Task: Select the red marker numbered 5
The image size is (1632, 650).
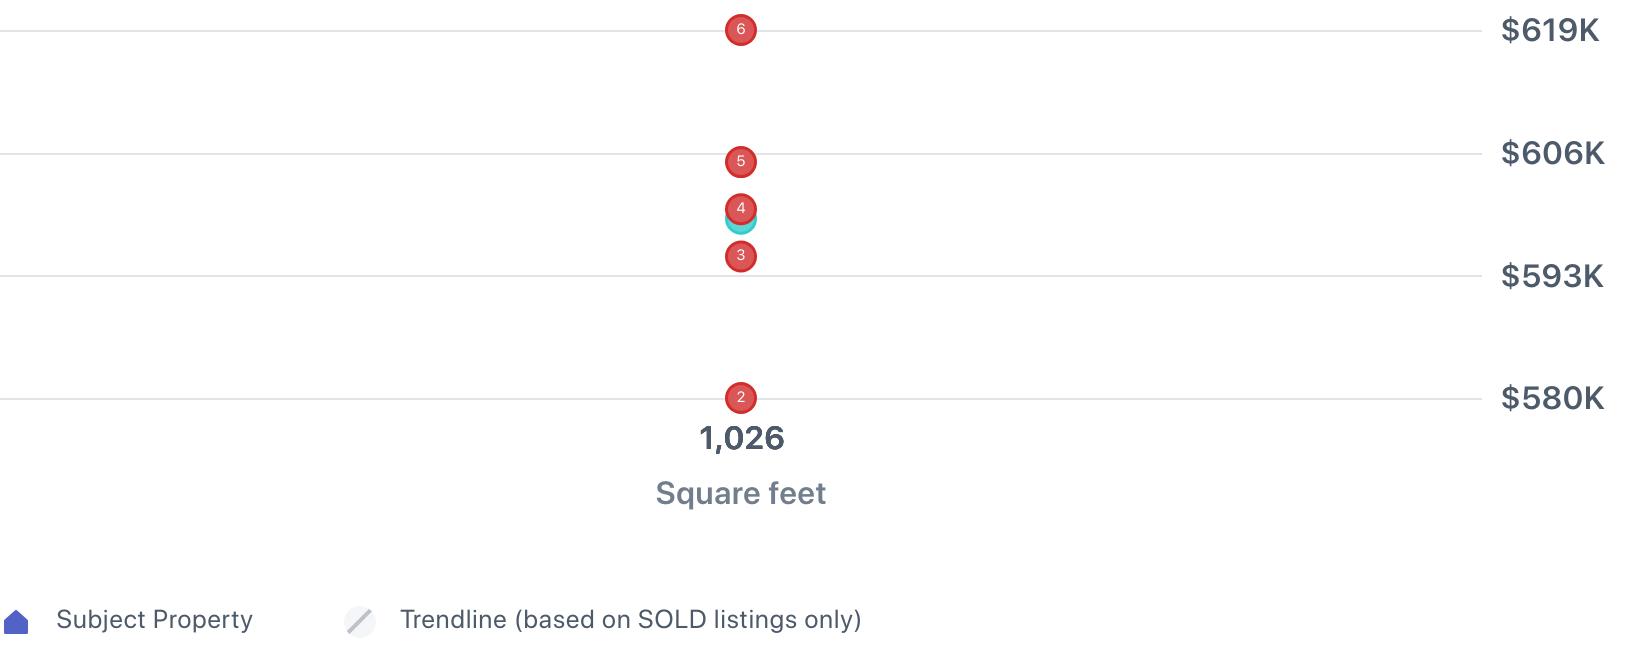Action: tap(740, 161)
